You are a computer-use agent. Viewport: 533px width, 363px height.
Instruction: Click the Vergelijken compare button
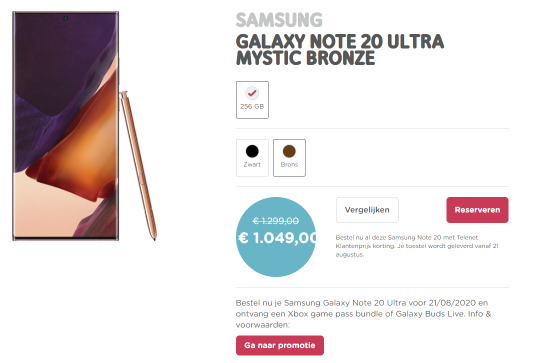click(367, 210)
